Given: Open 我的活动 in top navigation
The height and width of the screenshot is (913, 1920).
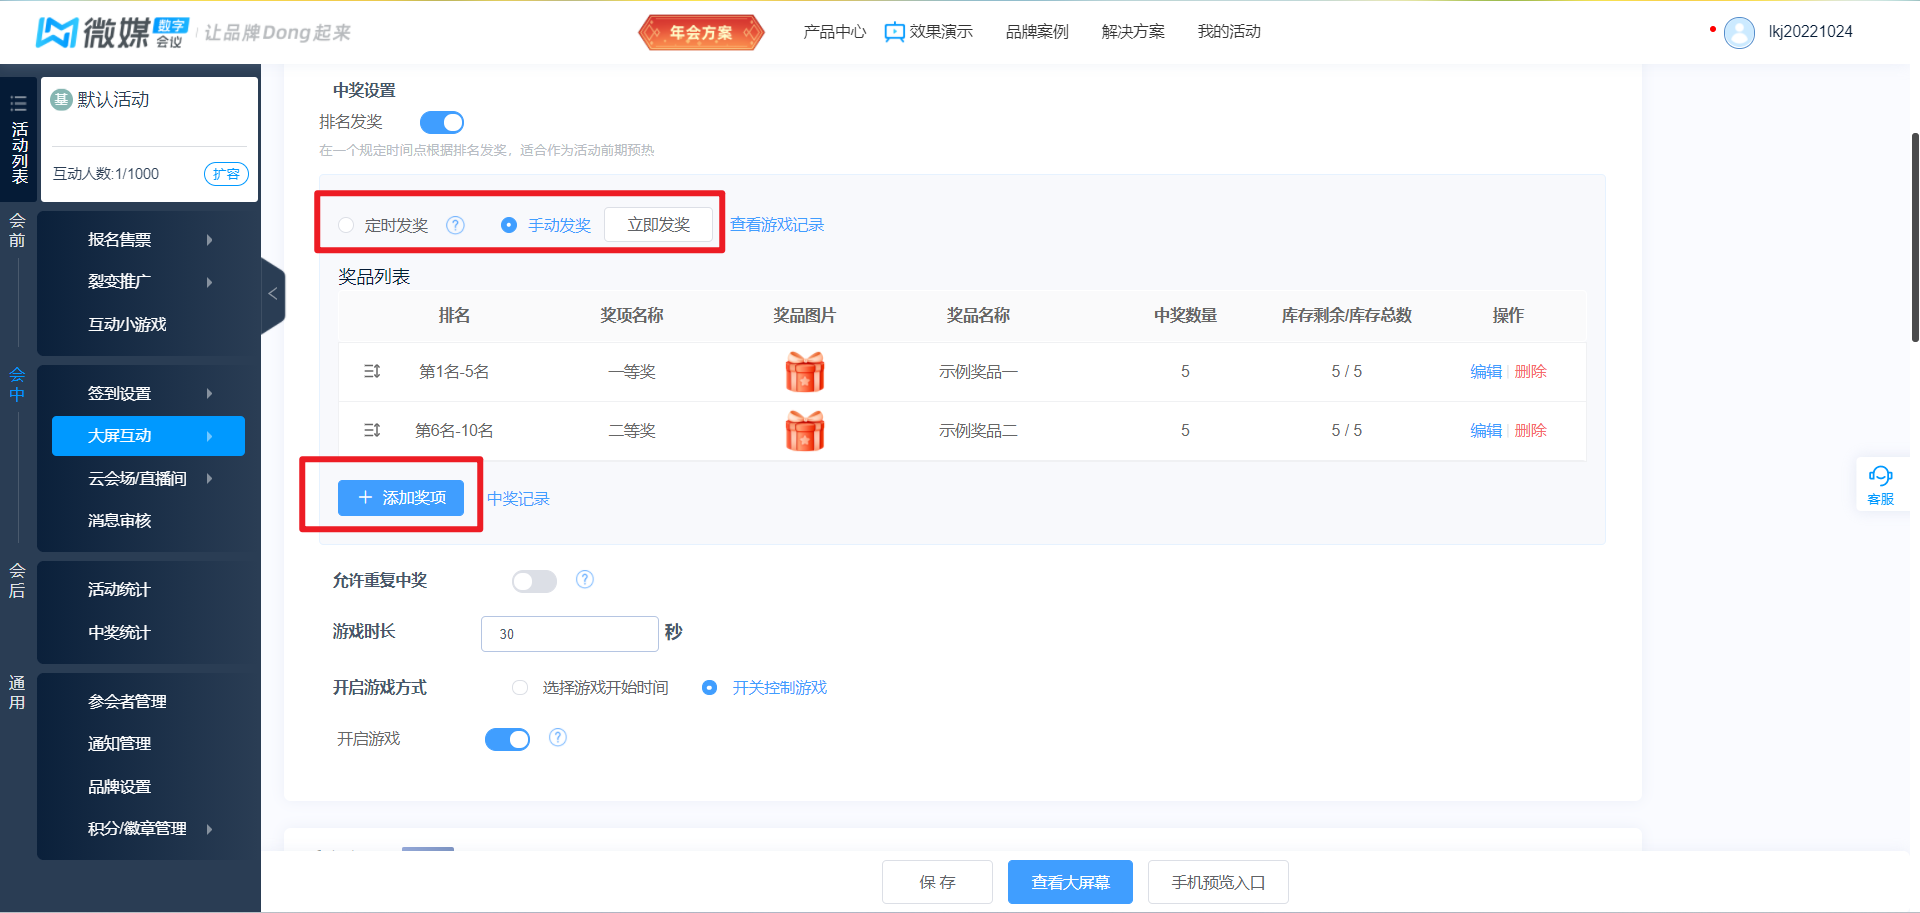Looking at the screenshot, I should point(1229,32).
